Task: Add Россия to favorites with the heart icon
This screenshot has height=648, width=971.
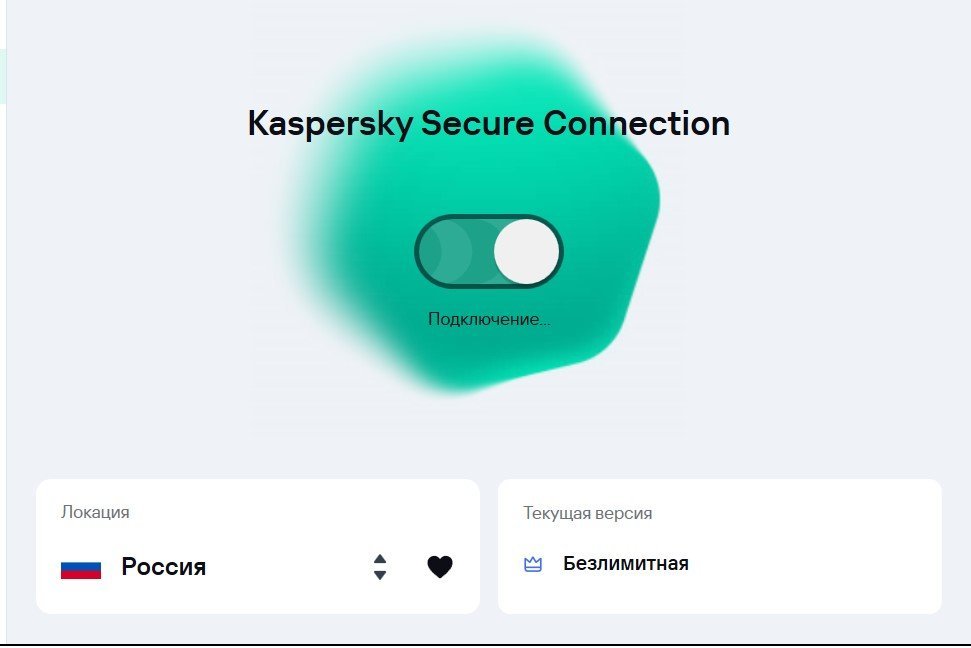Action: click(x=440, y=567)
